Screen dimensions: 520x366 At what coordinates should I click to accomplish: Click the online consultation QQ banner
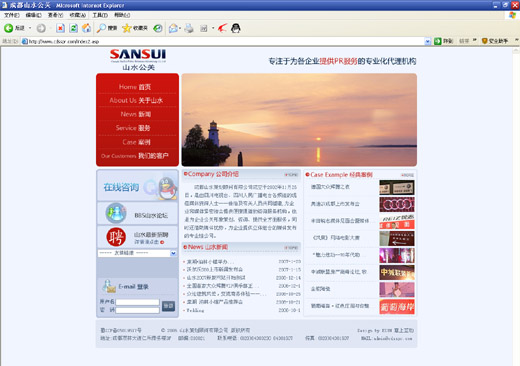pyautogui.click(x=137, y=186)
